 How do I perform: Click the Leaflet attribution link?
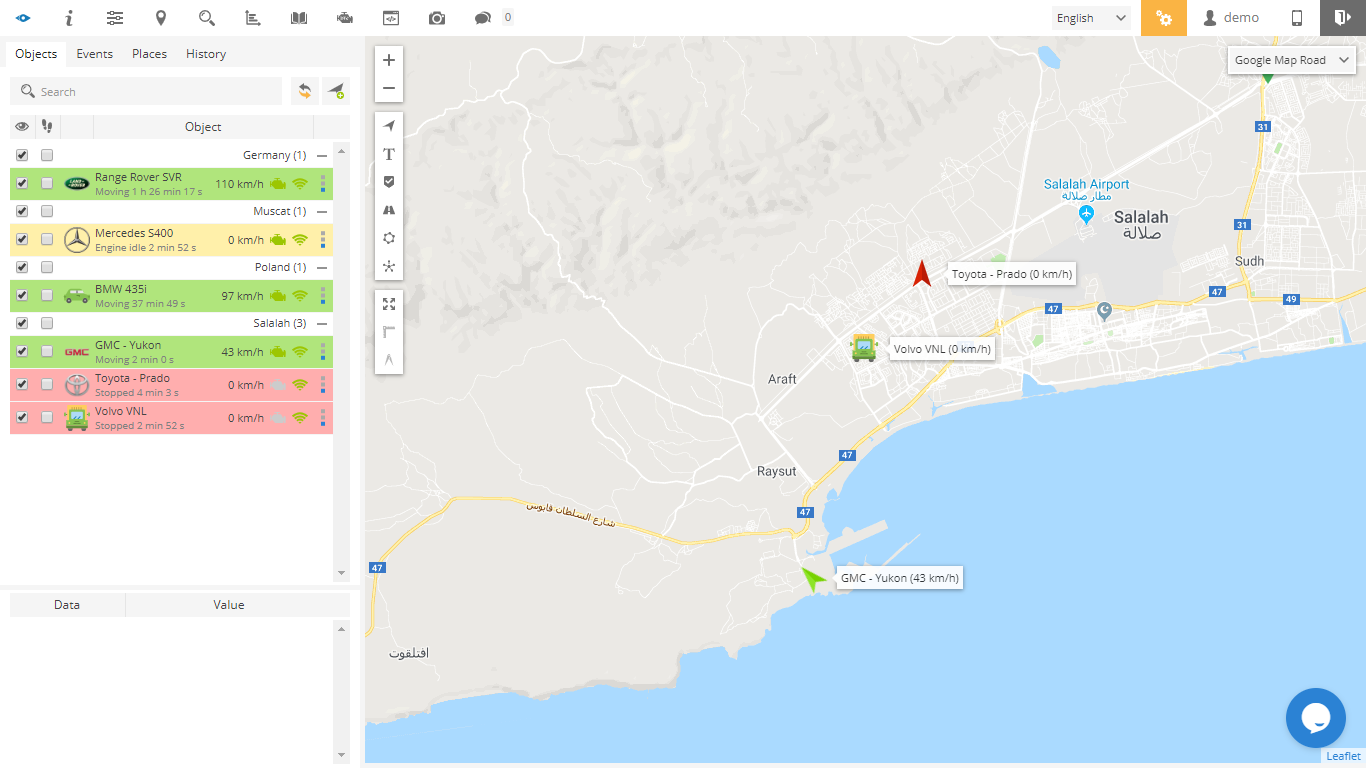point(1343,756)
